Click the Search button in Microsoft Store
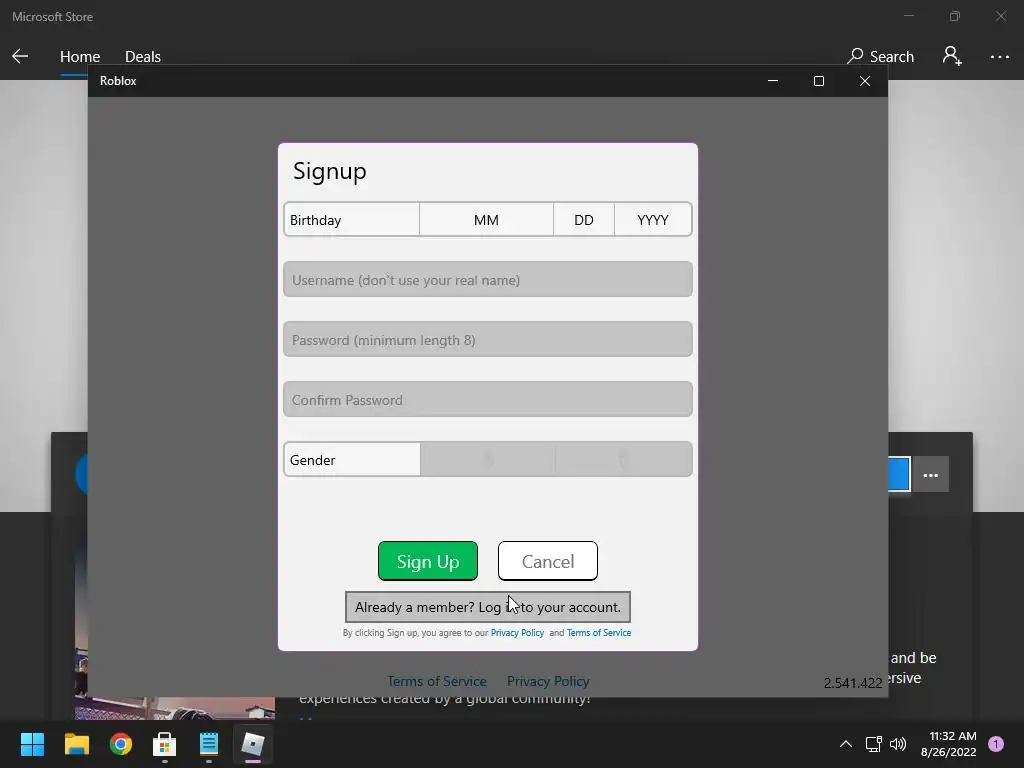 (x=880, y=57)
